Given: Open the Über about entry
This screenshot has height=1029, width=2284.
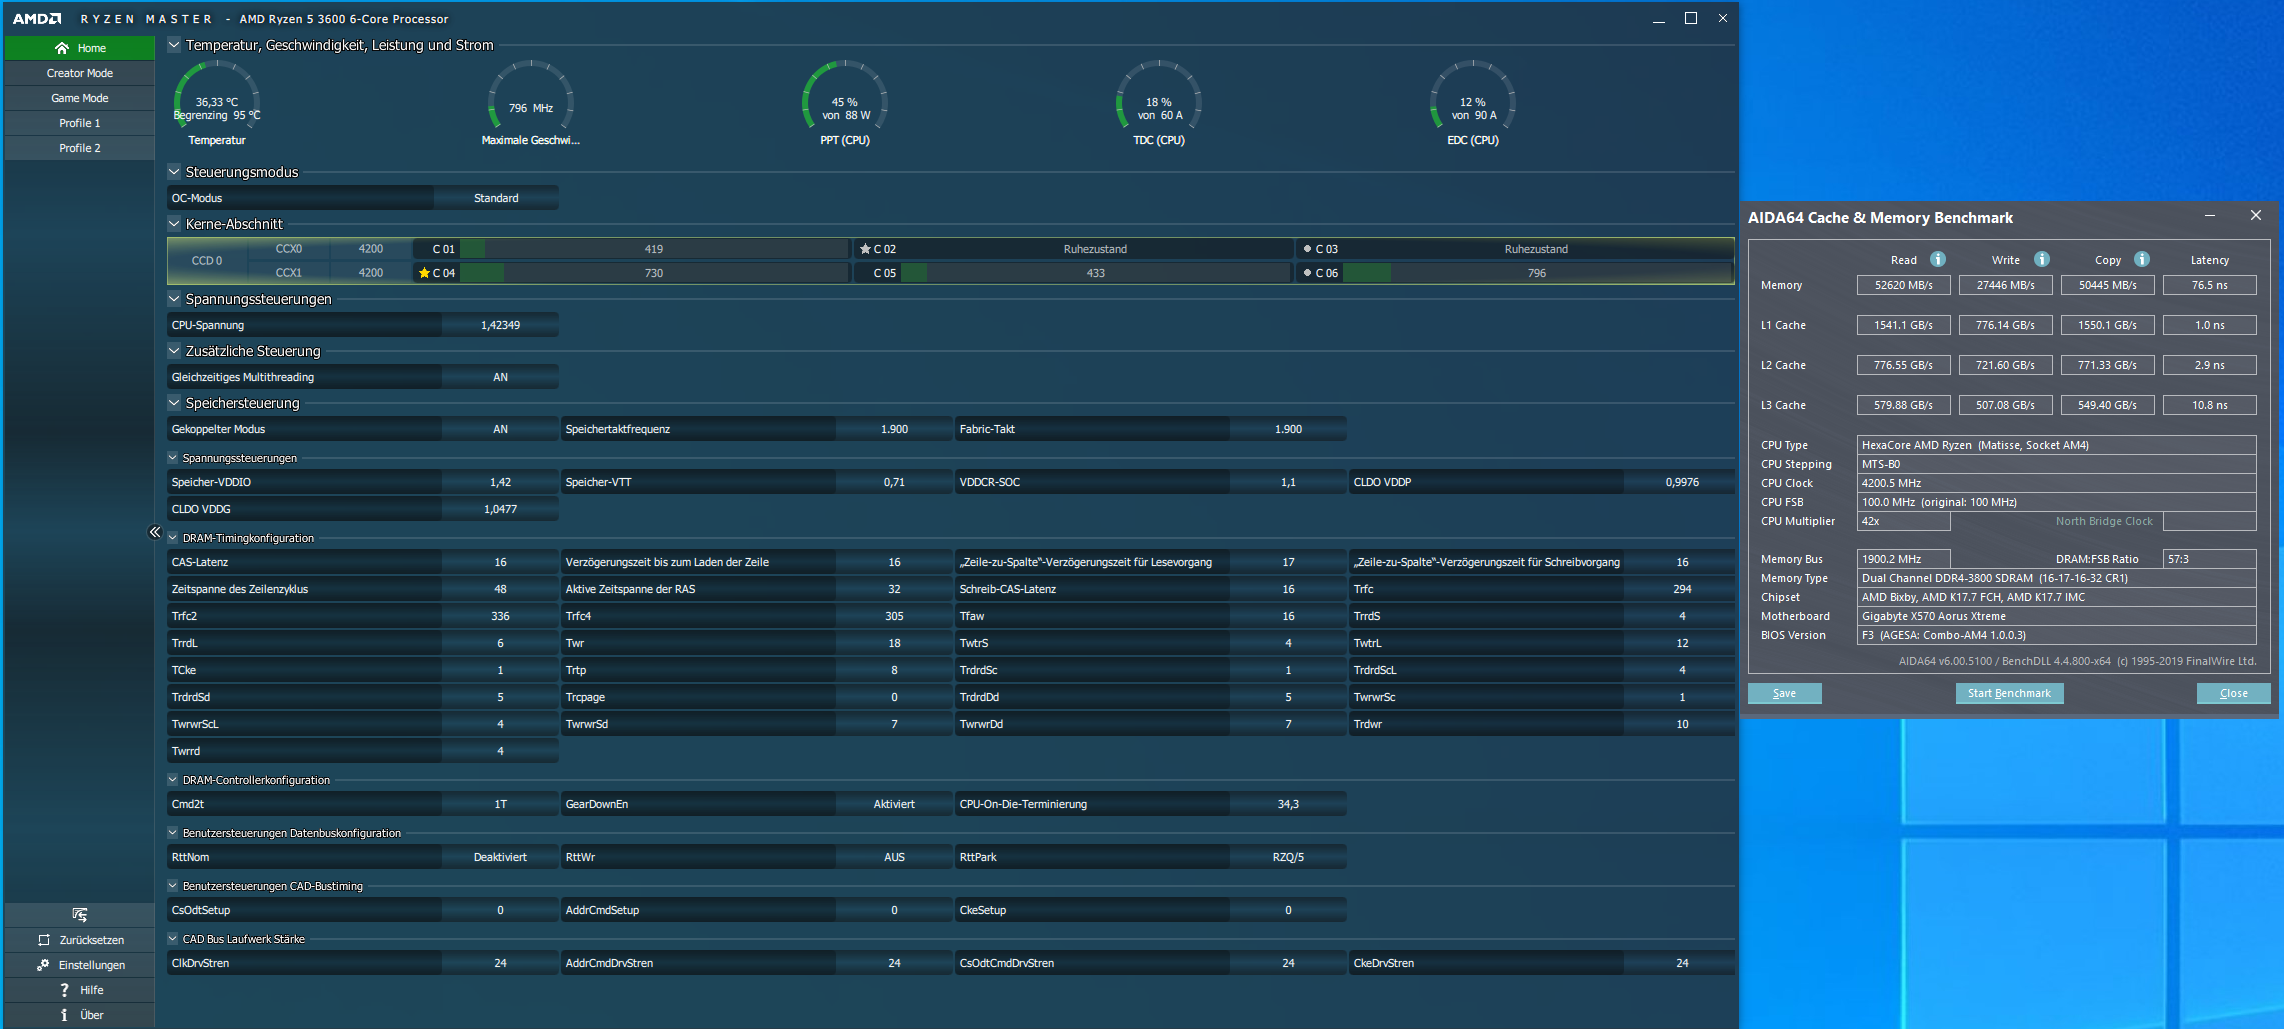Looking at the screenshot, I should [x=80, y=1015].
